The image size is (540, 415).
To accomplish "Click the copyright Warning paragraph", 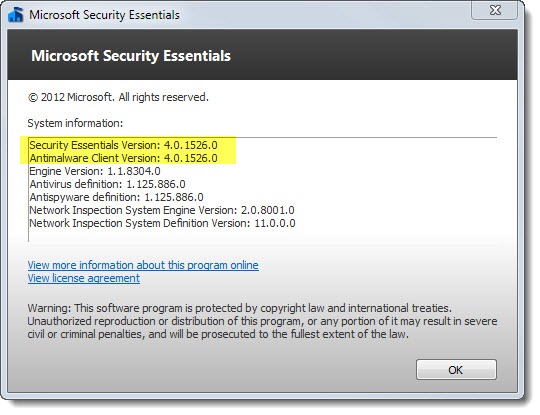I will (262, 321).
